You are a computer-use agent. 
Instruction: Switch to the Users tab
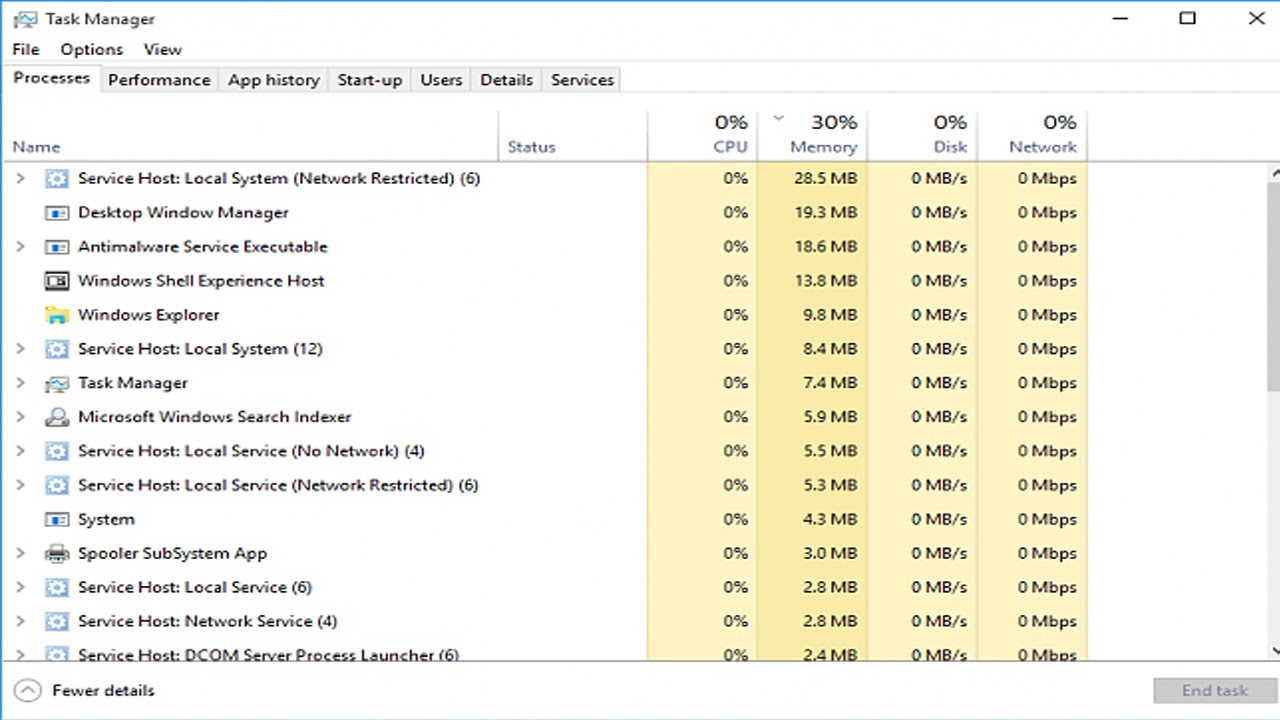[441, 80]
